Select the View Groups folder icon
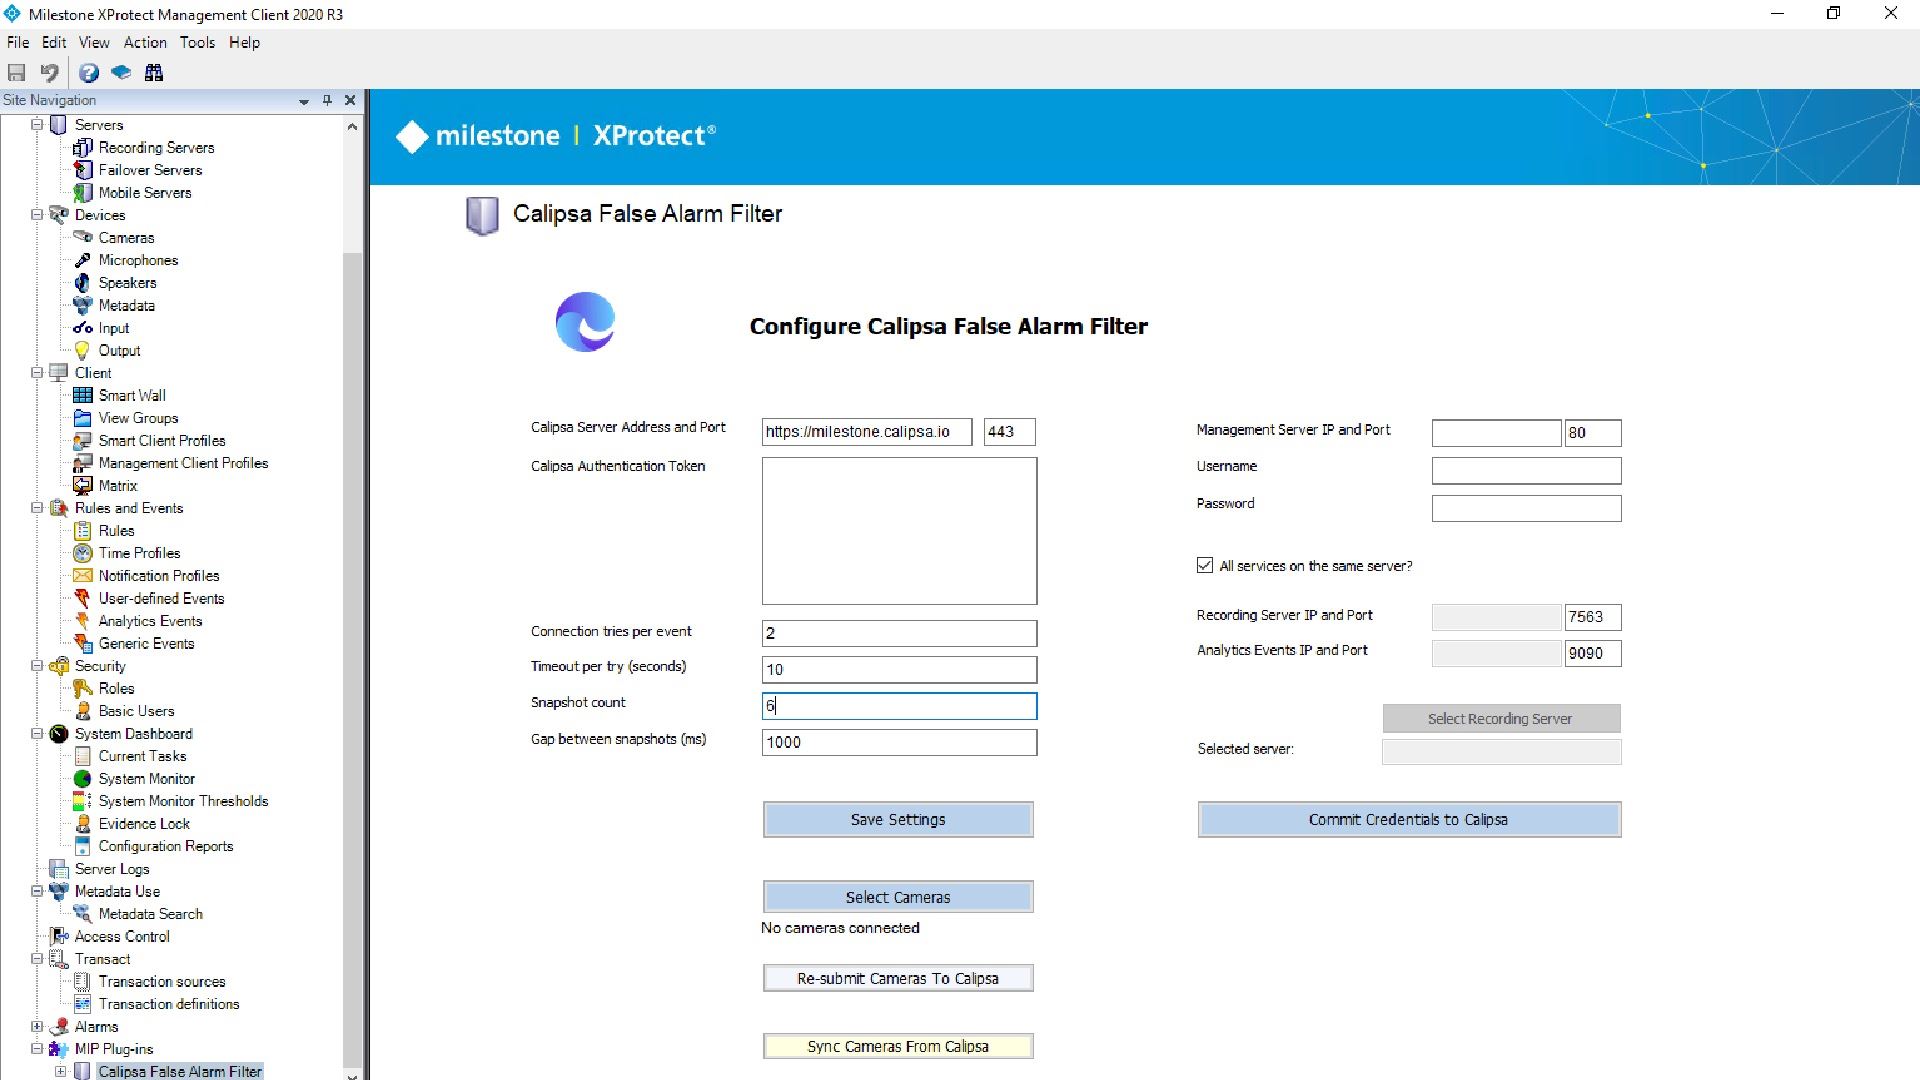1920x1080 pixels. 83,418
